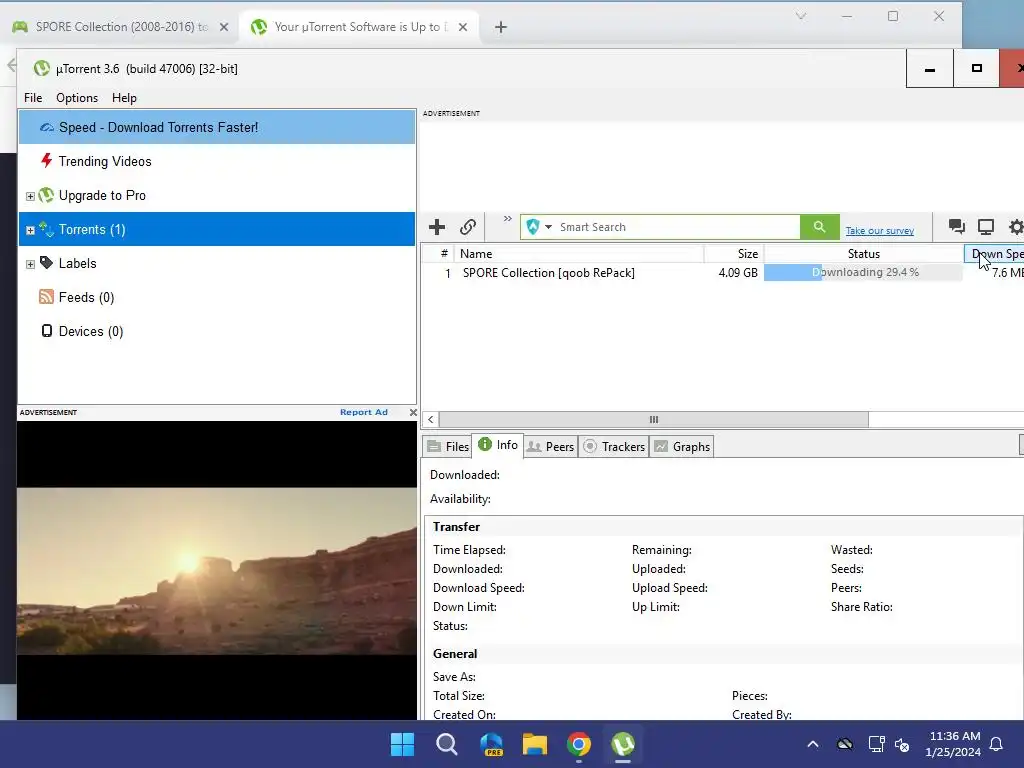Screen dimensions: 1024x768
Task: Click the Add Torrent from URL link icon
Action: coord(468,227)
